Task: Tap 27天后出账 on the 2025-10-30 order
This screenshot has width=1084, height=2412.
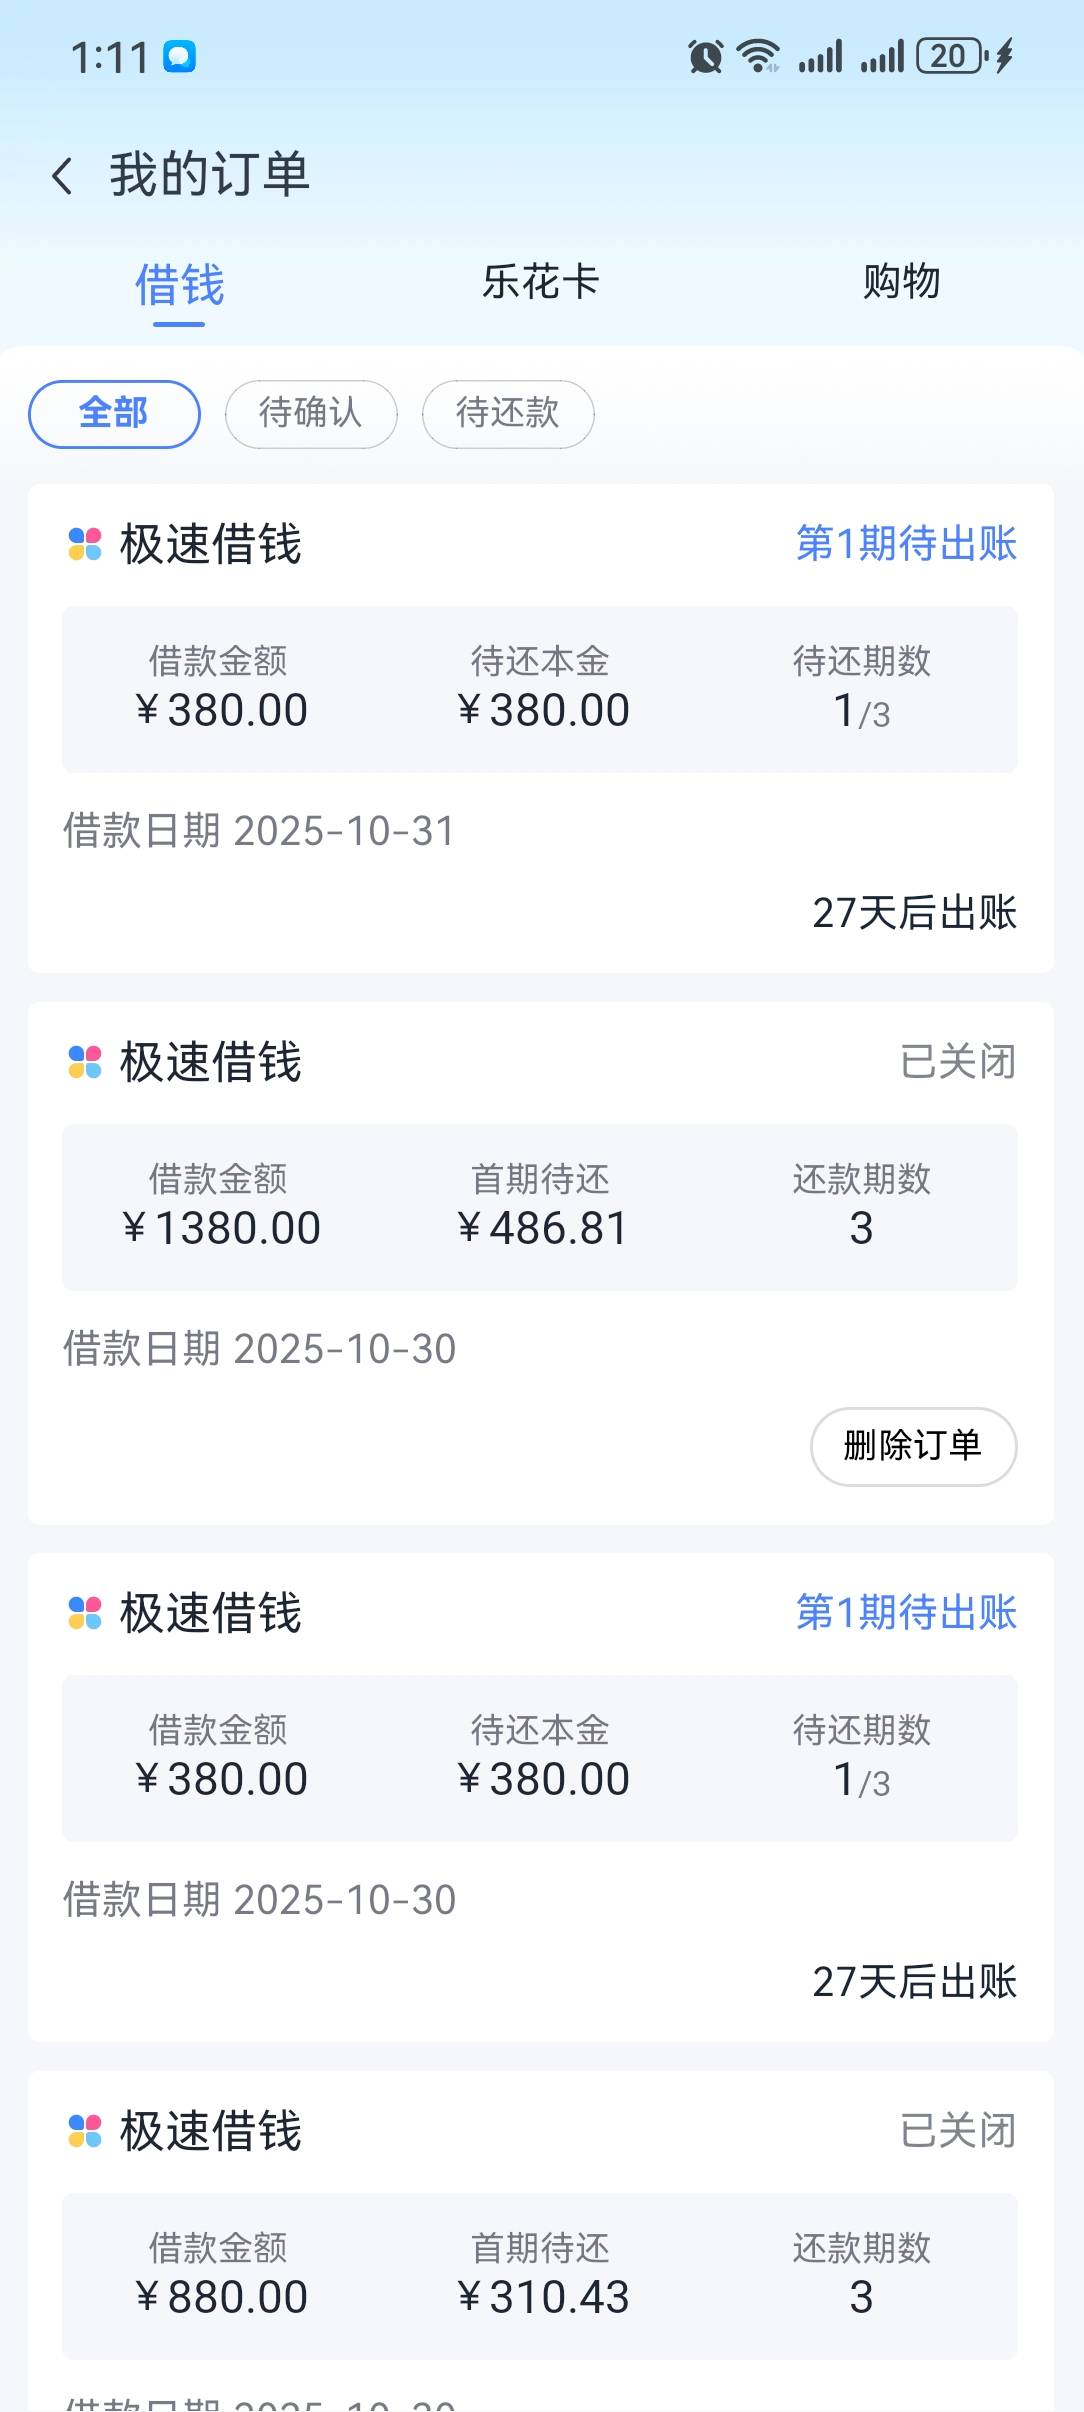Action: [x=914, y=1981]
